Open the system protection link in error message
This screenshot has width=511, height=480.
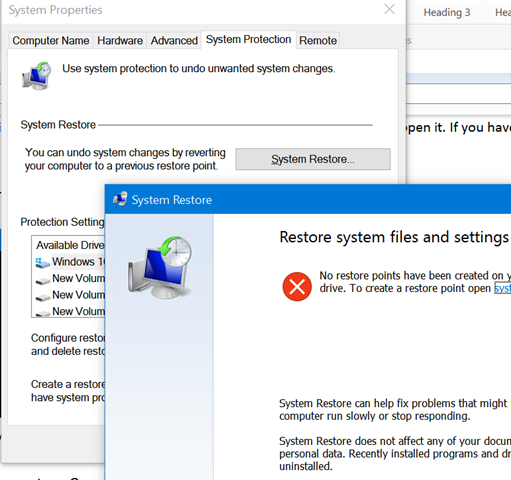click(x=502, y=288)
